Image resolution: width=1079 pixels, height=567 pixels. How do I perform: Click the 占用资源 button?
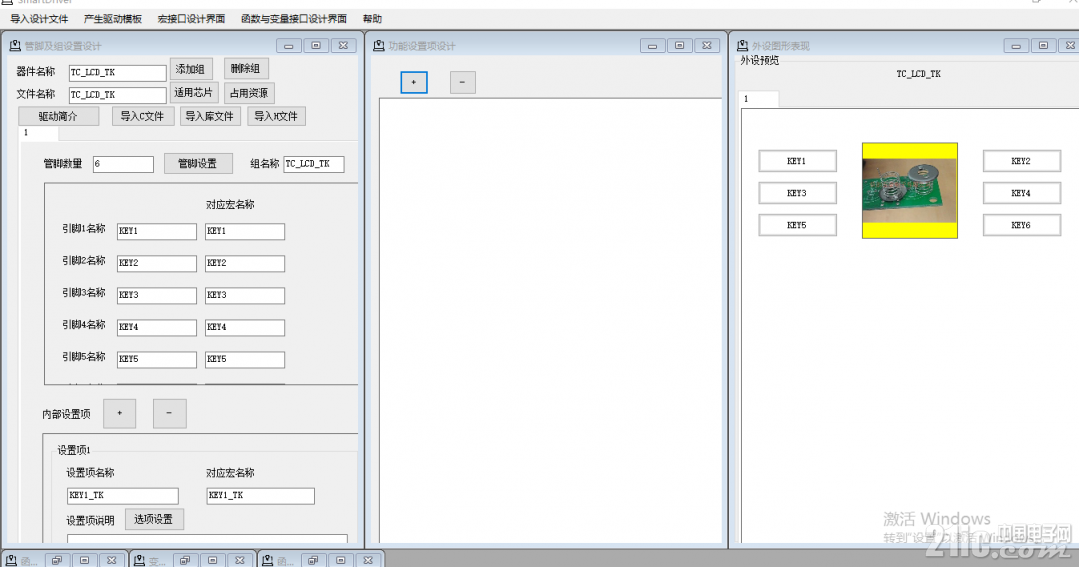(249, 93)
